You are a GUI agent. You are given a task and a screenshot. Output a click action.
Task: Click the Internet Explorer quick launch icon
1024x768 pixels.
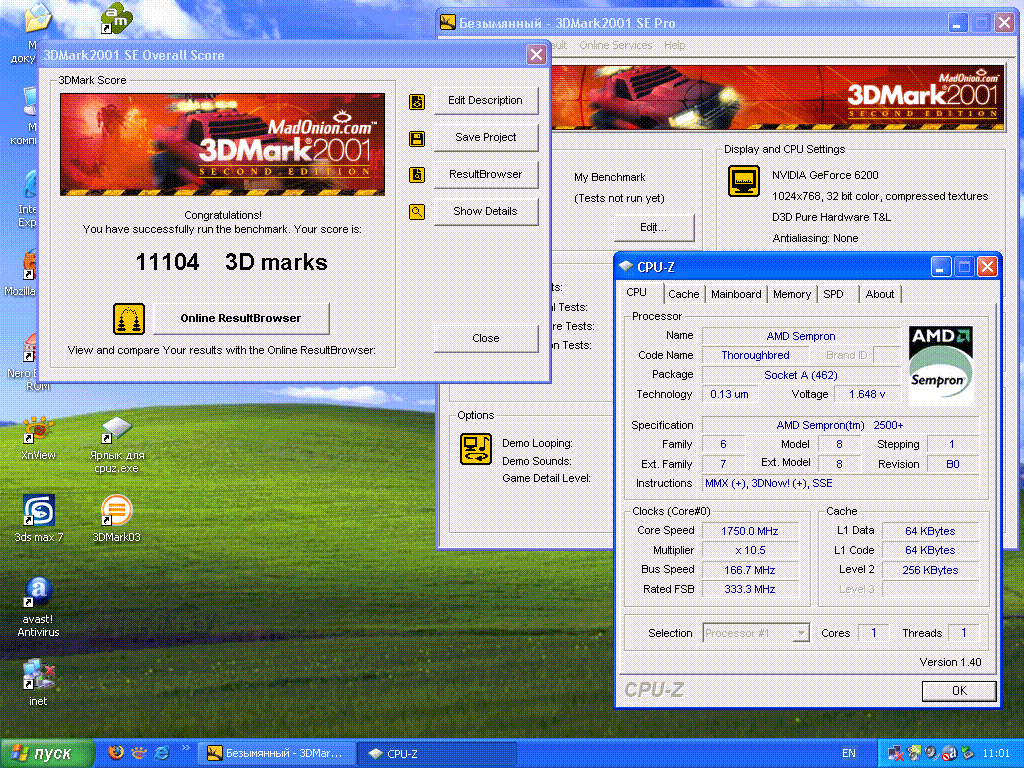click(x=161, y=753)
